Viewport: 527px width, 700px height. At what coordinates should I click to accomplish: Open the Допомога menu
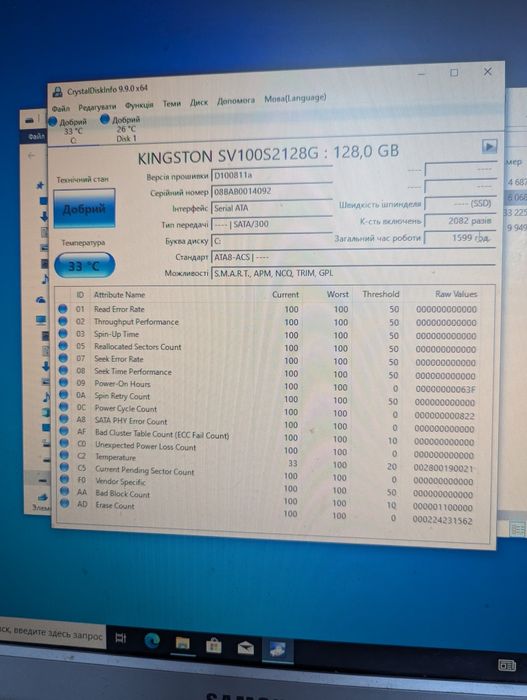click(236, 100)
